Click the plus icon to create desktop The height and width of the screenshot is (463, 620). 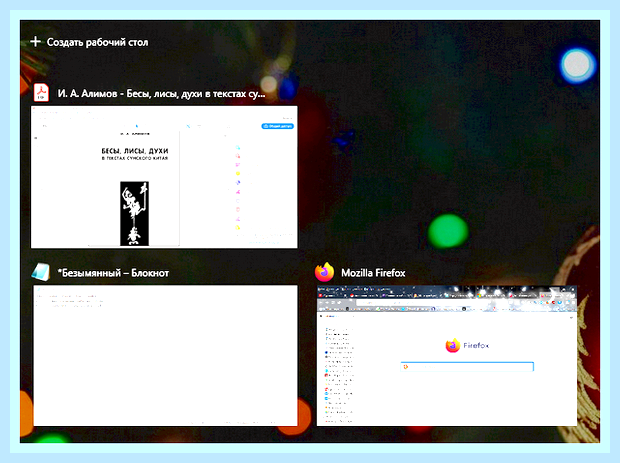pos(36,41)
